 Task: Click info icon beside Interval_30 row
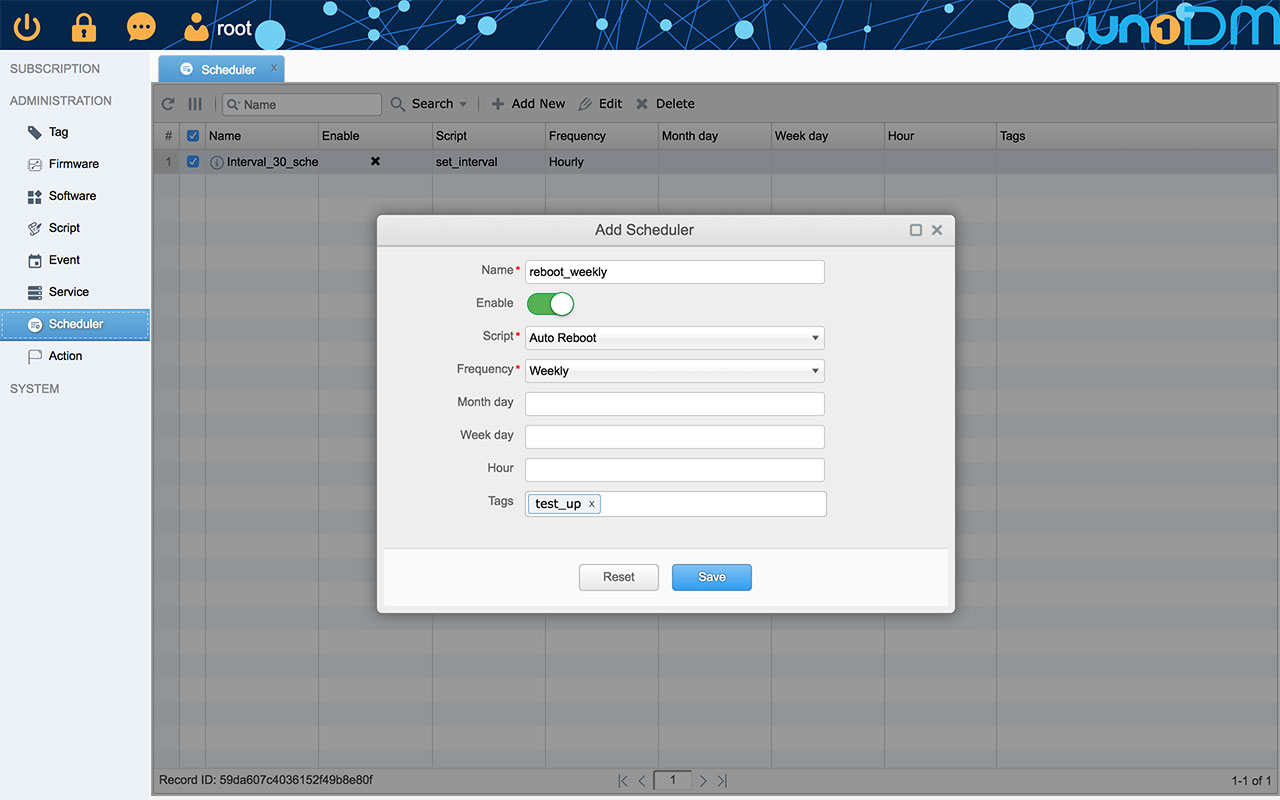[217, 162]
